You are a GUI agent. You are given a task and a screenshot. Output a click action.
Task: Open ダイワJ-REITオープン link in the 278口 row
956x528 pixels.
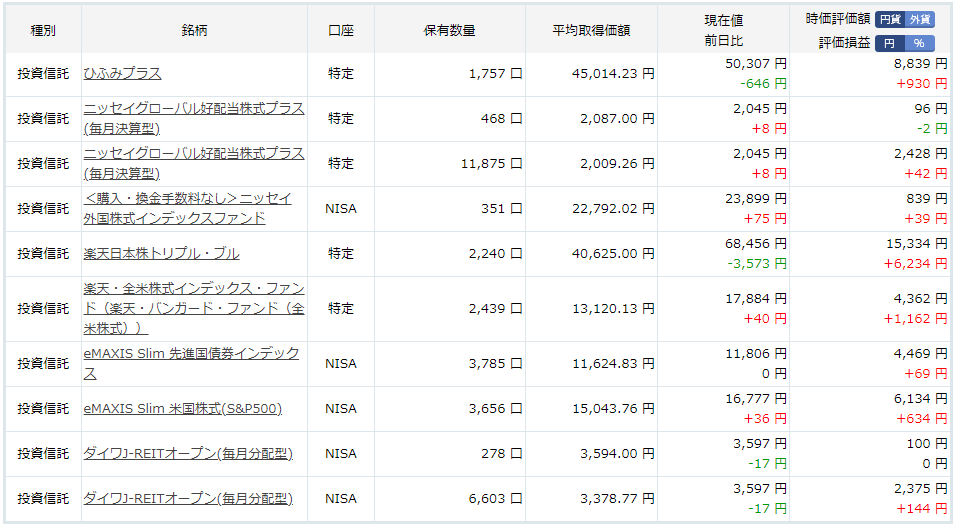tap(188, 454)
